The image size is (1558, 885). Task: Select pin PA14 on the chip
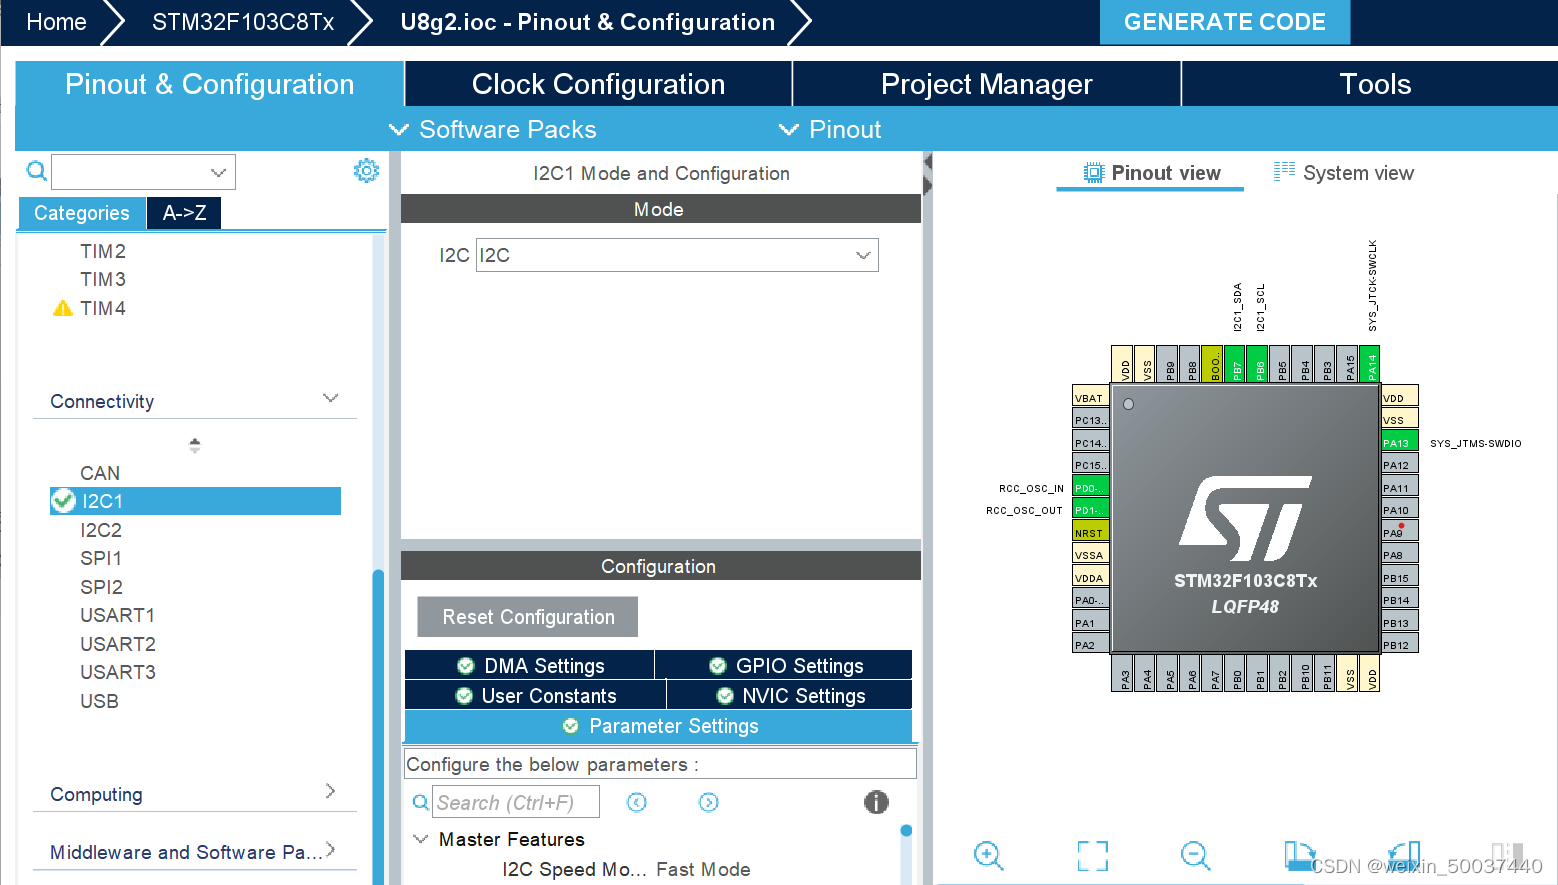(x=1370, y=365)
